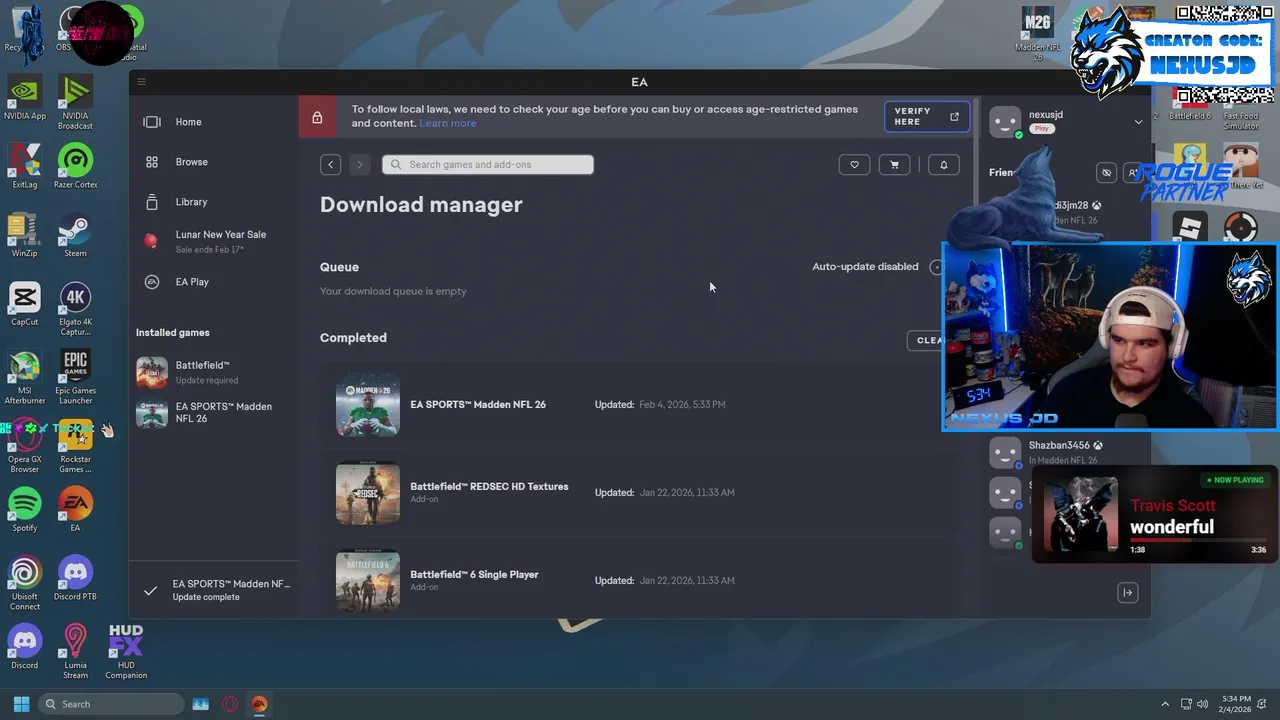This screenshot has height=720, width=1280.
Task: Open the shopping cart icon
Action: (x=894, y=165)
